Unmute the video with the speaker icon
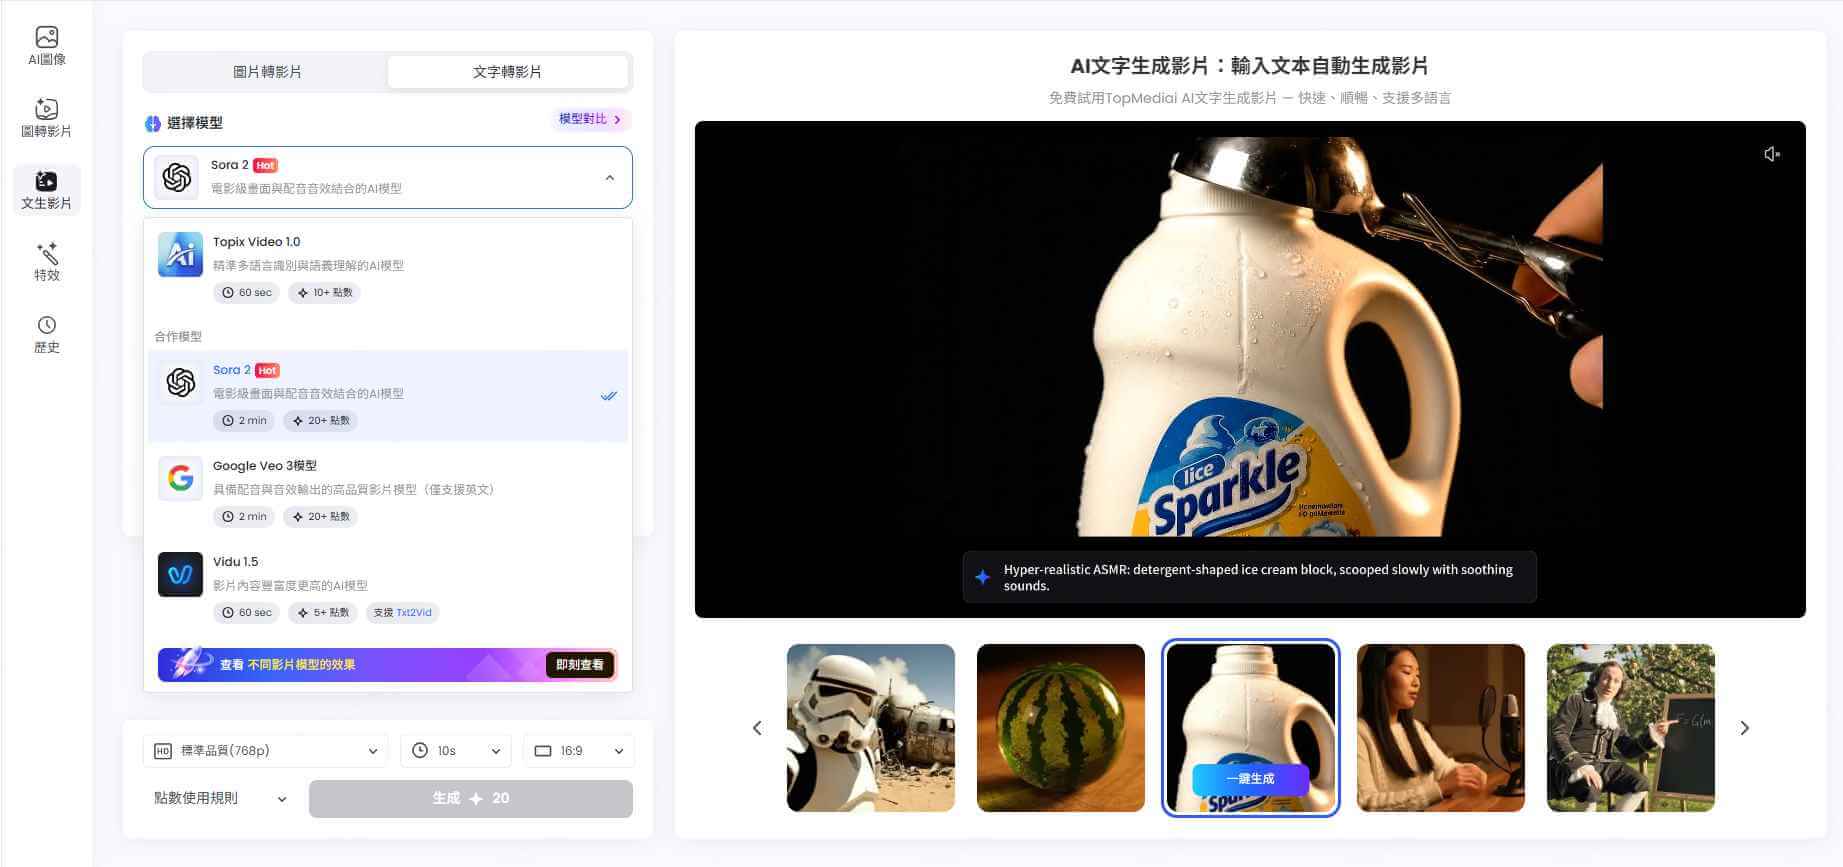Screen dimensions: 1843x867 pyautogui.click(x=1771, y=154)
